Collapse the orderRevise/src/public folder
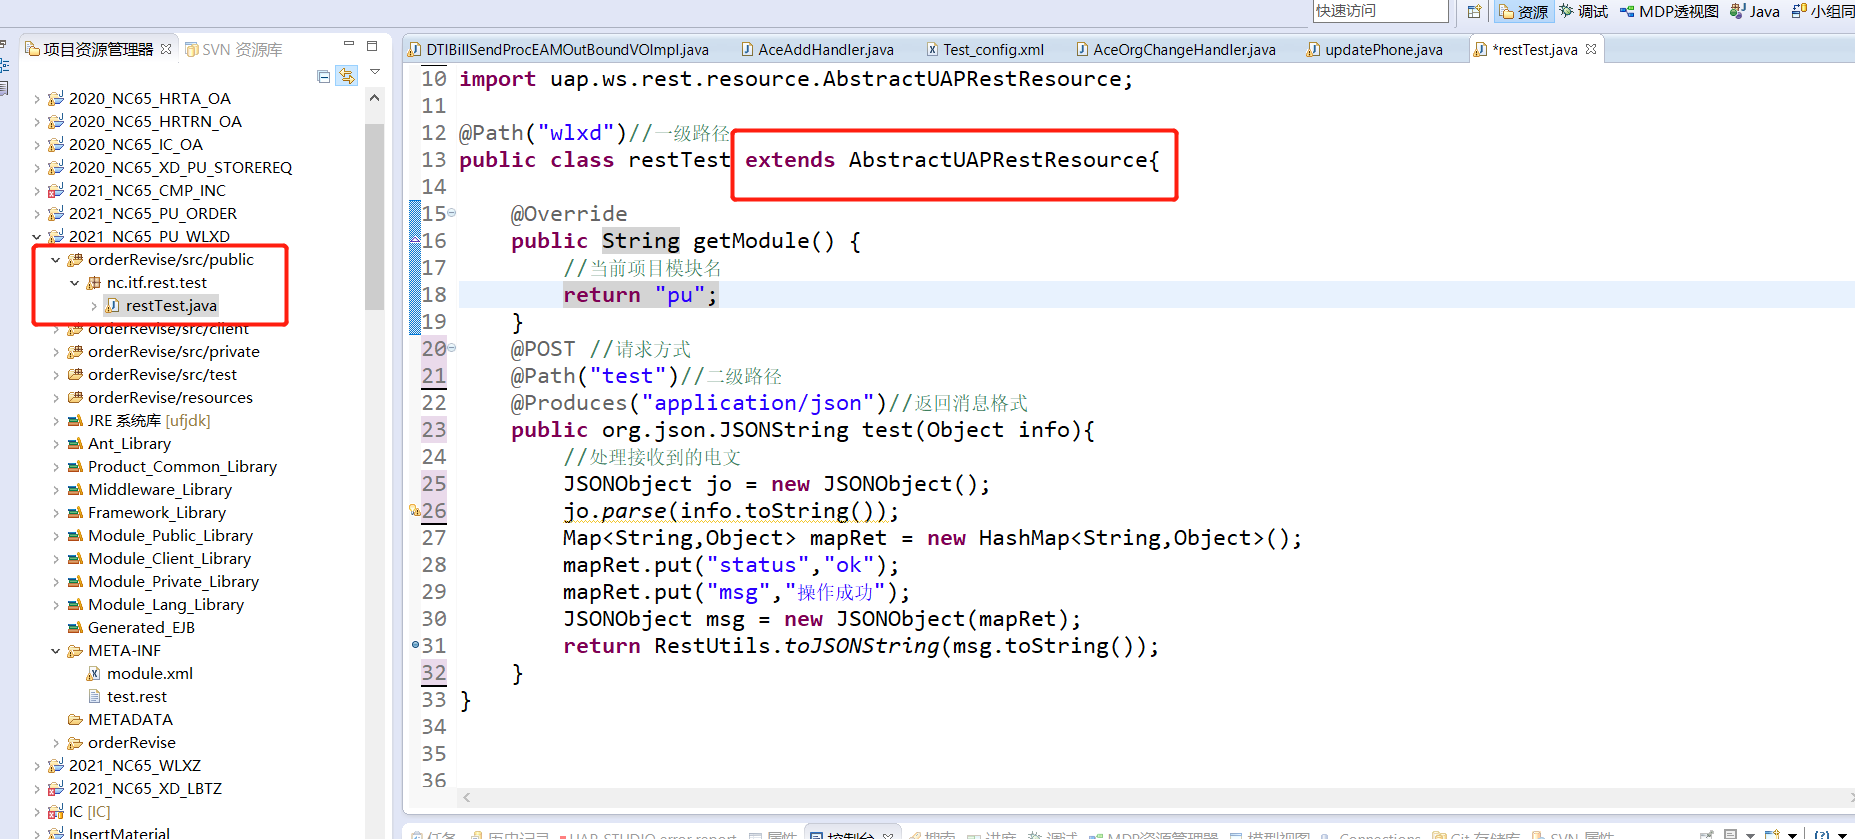Image resolution: width=1855 pixels, height=839 pixels. (56, 260)
